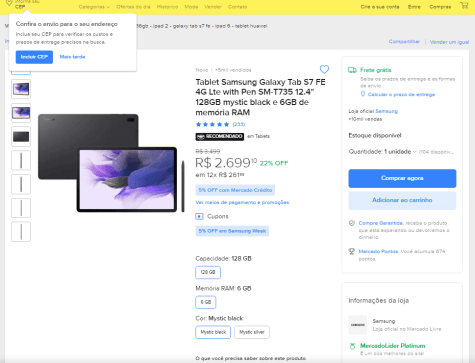This screenshot has width=475, height=363.
Task: Click Crie a sua conta
Action: pos(380,7)
